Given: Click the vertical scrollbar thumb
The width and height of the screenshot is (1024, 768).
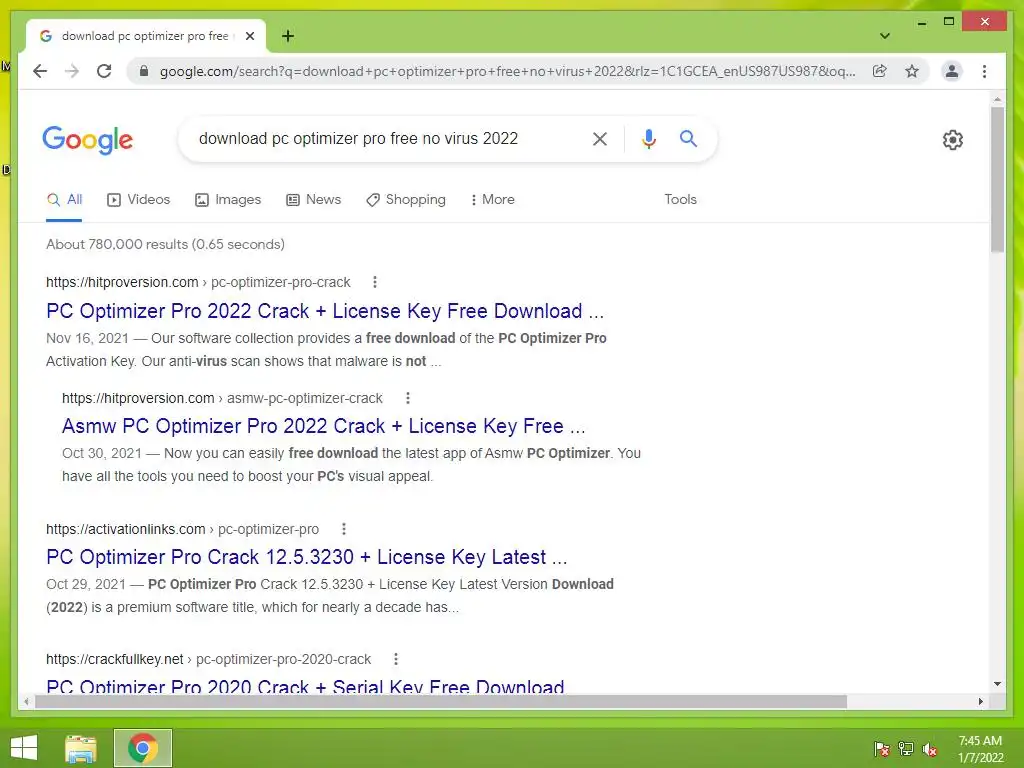Looking at the screenshot, I should tap(997, 180).
